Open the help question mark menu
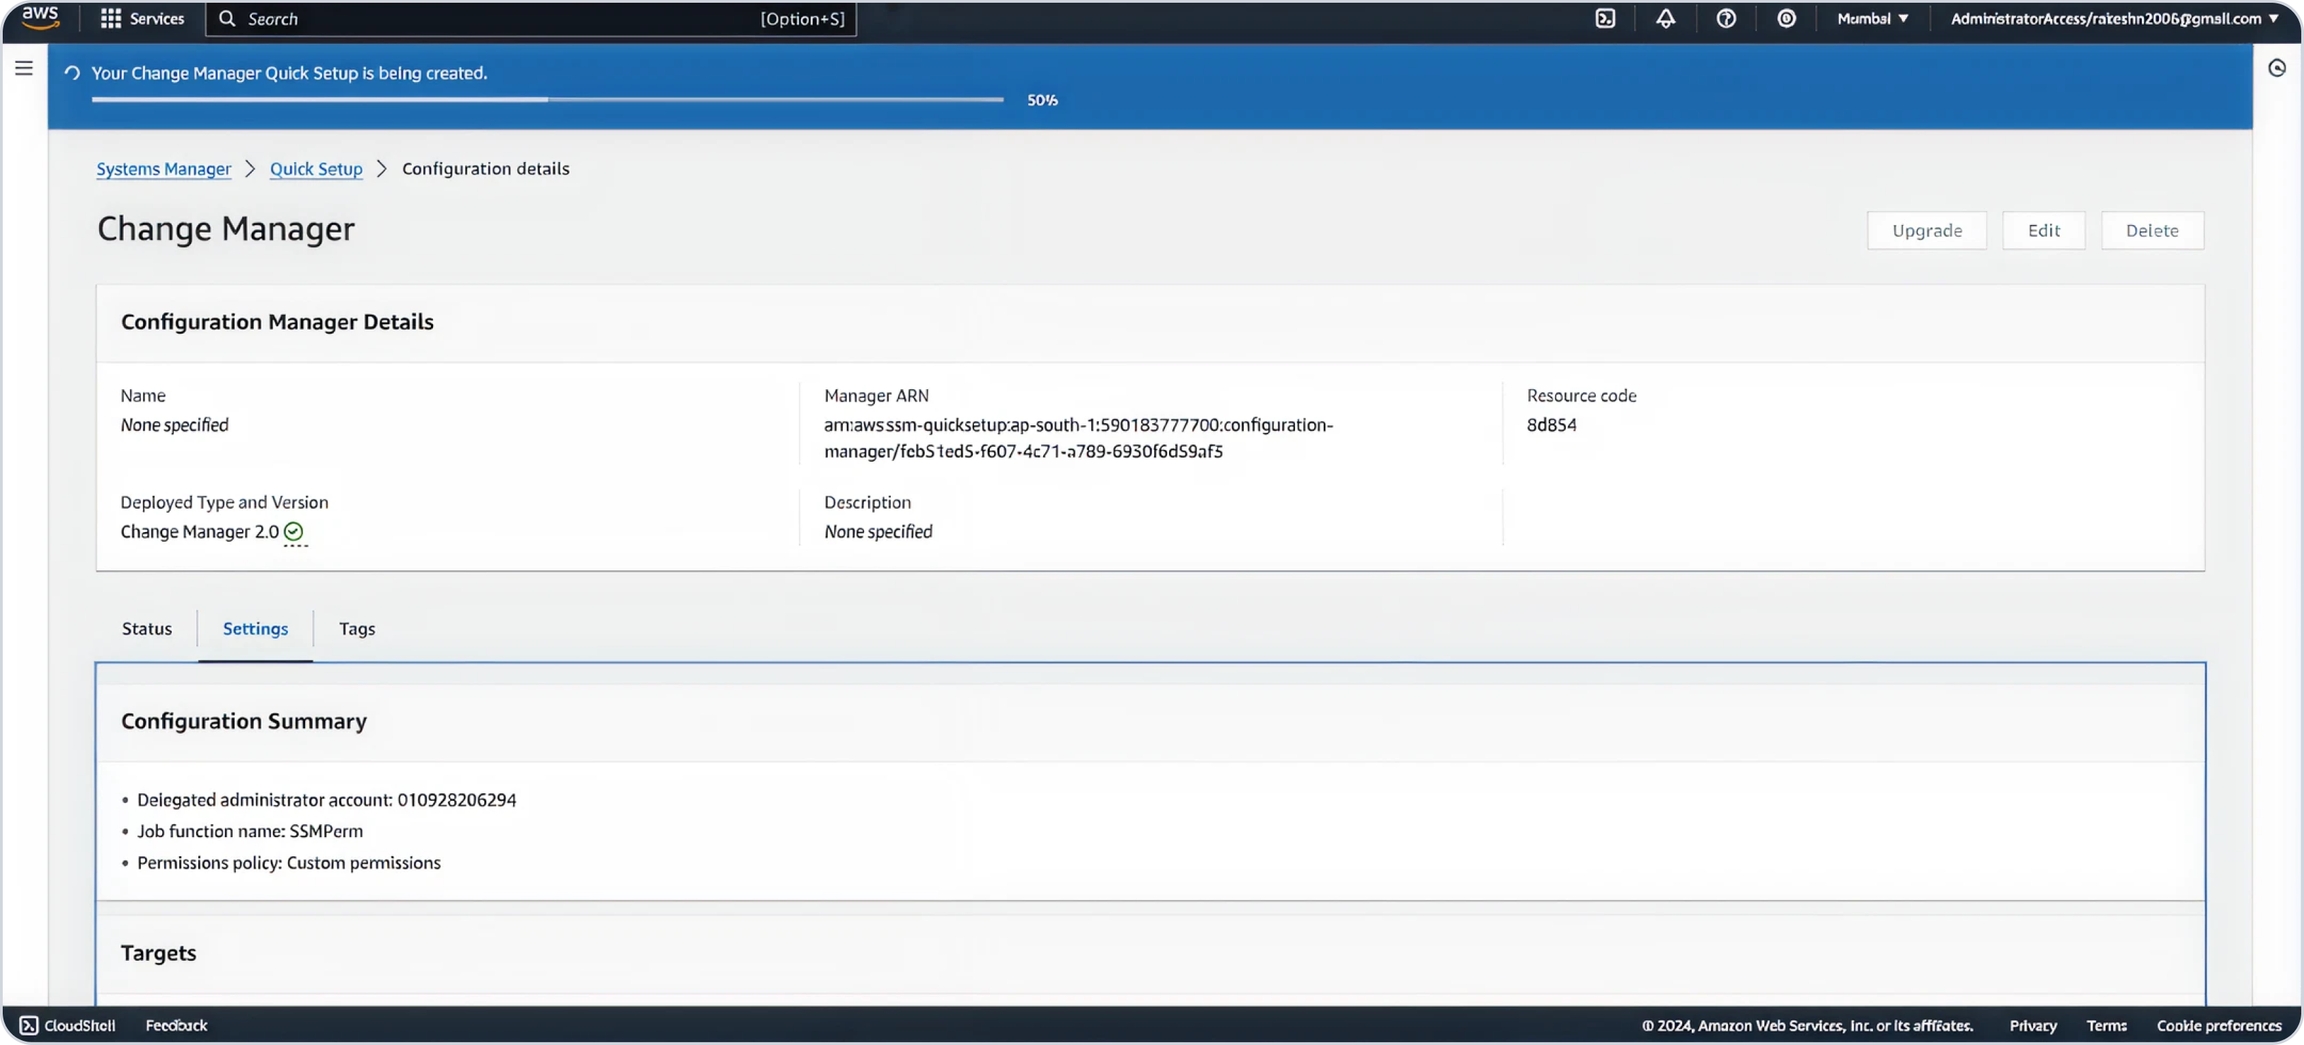2304x1045 pixels. point(1726,19)
